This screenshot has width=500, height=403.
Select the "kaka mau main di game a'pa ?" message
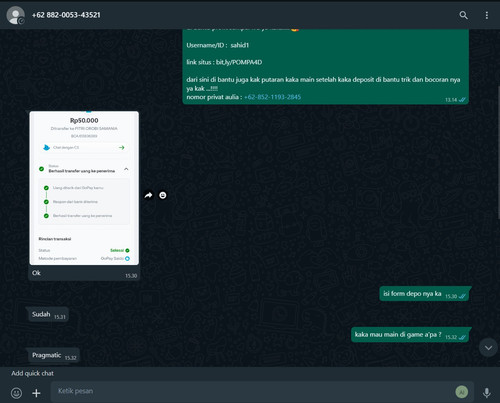point(410,334)
